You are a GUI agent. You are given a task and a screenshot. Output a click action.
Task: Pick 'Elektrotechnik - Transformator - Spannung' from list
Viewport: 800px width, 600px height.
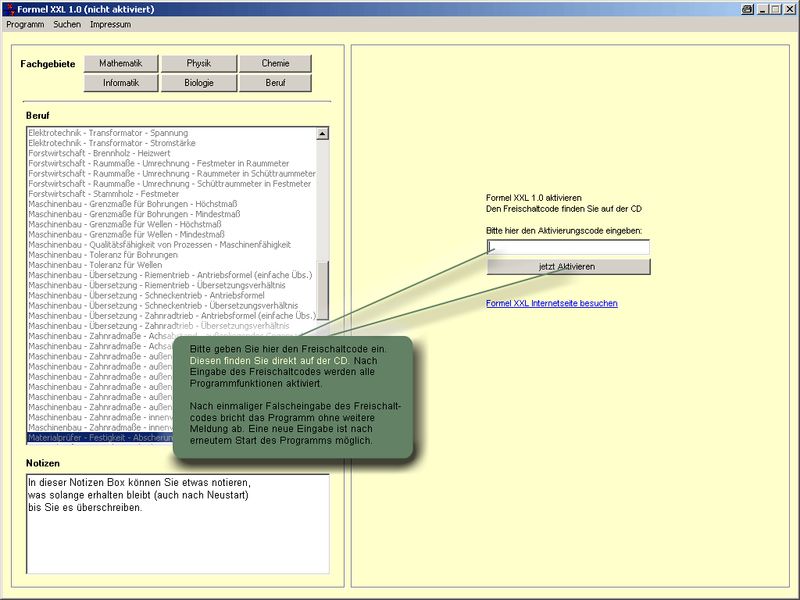[x=108, y=133]
